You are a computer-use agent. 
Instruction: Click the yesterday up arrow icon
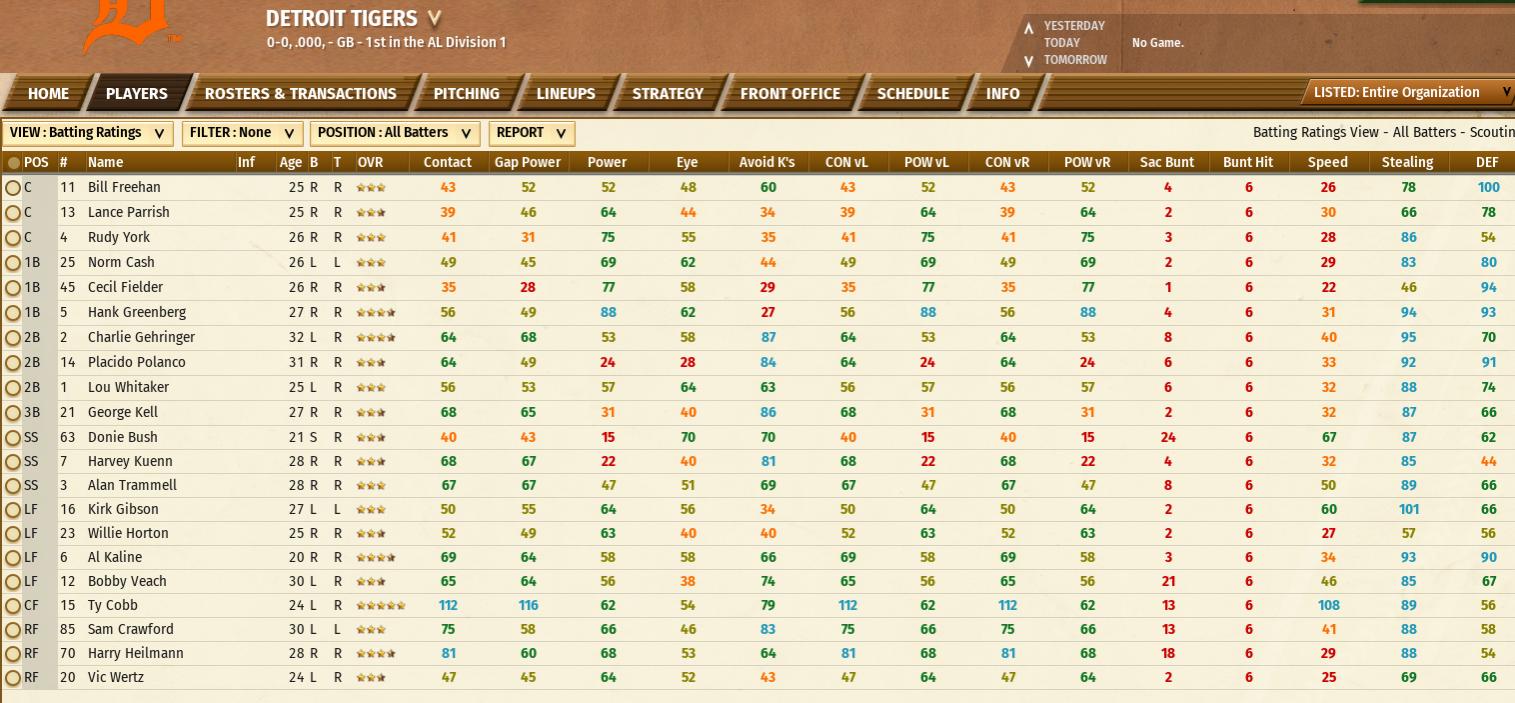[1028, 29]
